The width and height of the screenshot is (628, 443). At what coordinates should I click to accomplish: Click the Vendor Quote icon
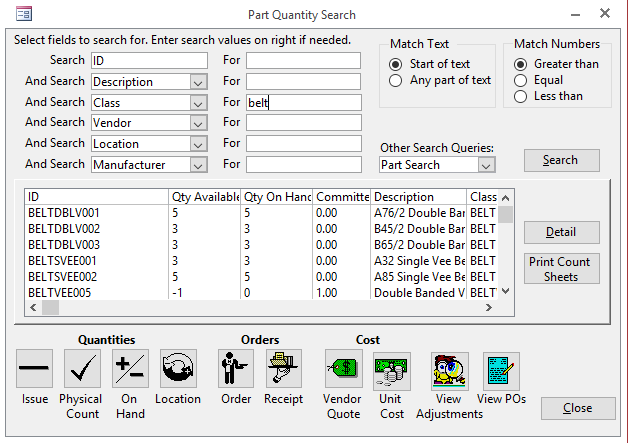(x=344, y=370)
